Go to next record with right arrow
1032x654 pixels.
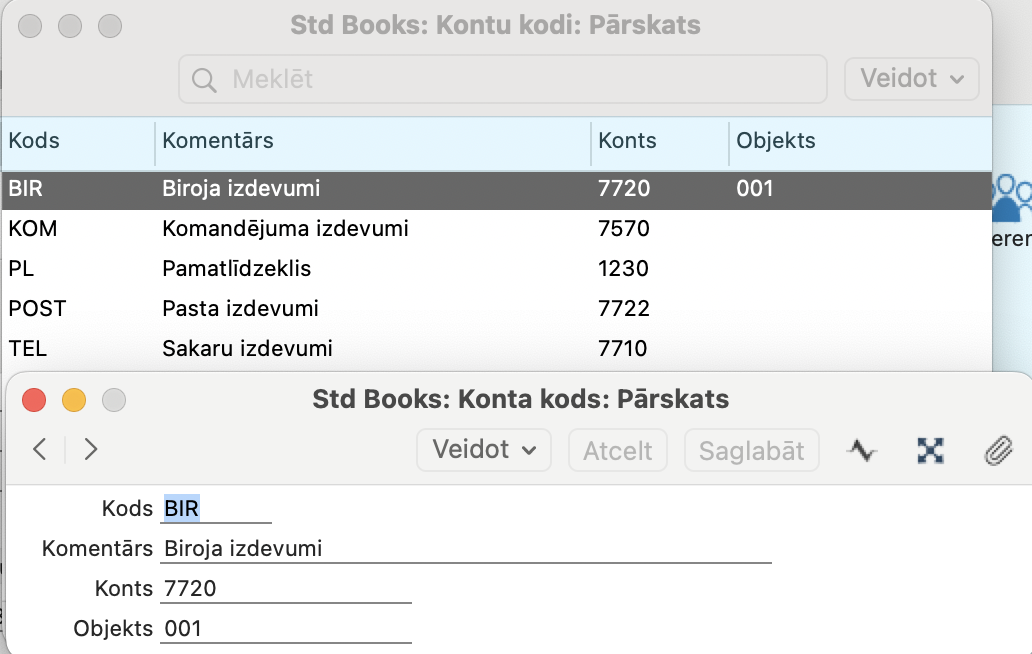(91, 449)
